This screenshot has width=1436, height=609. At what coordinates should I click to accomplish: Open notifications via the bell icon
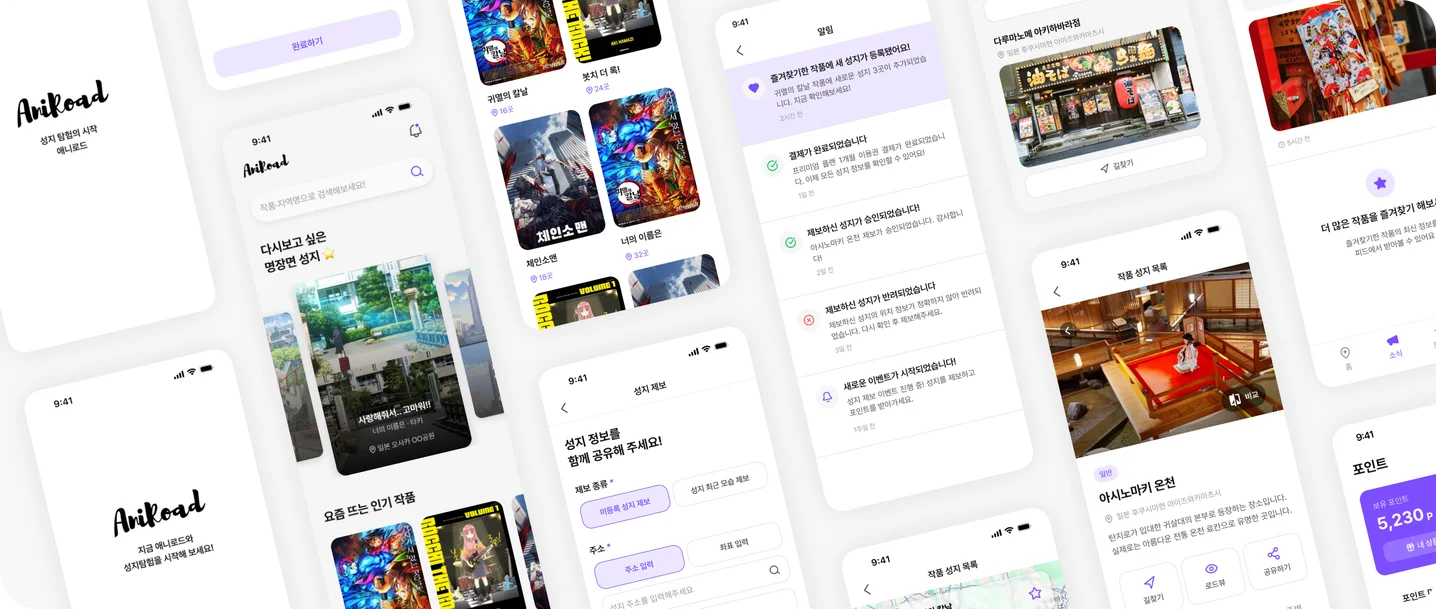(414, 130)
